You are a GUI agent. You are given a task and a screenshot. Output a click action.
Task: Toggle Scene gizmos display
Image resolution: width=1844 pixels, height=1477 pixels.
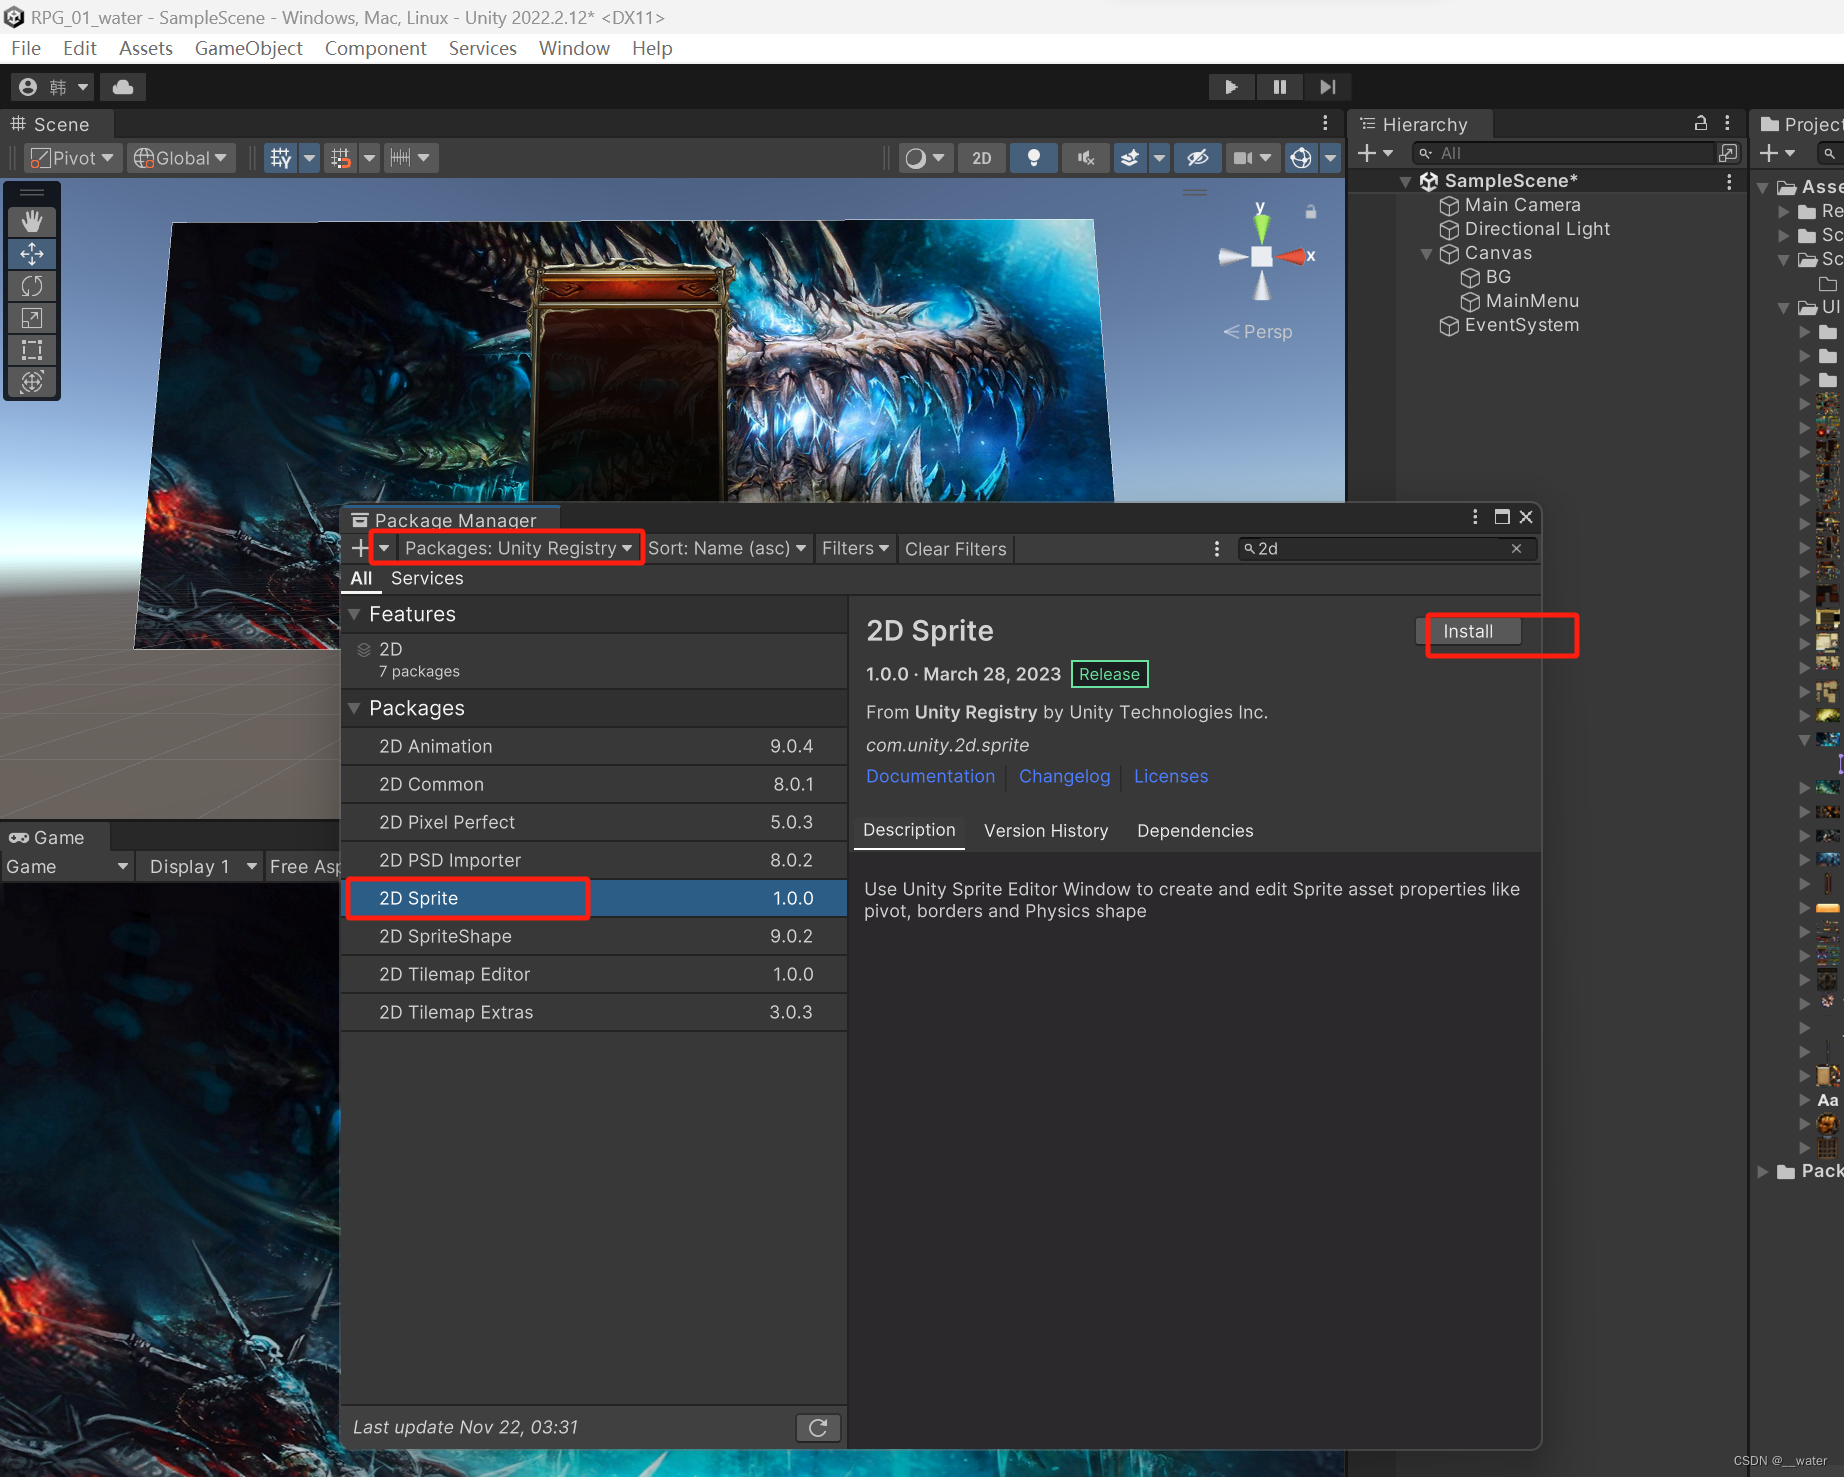(1300, 158)
